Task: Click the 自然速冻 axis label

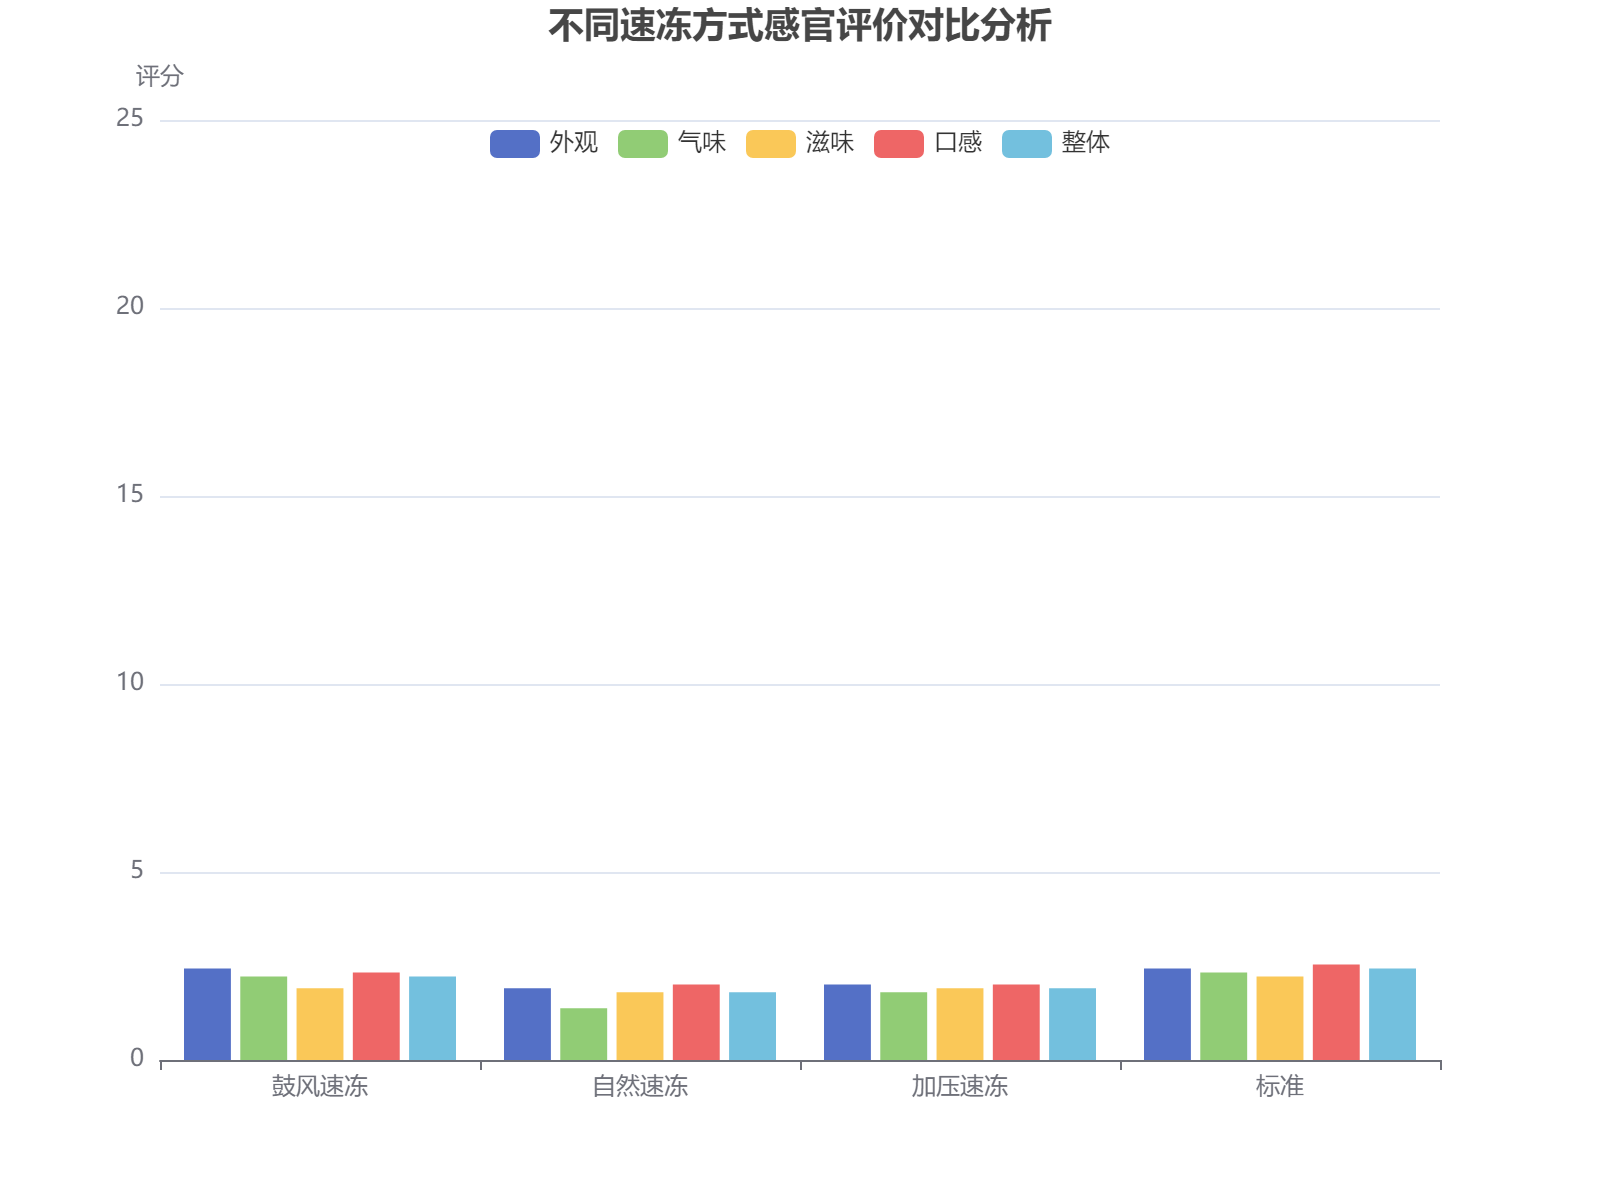Action: 639,1086
